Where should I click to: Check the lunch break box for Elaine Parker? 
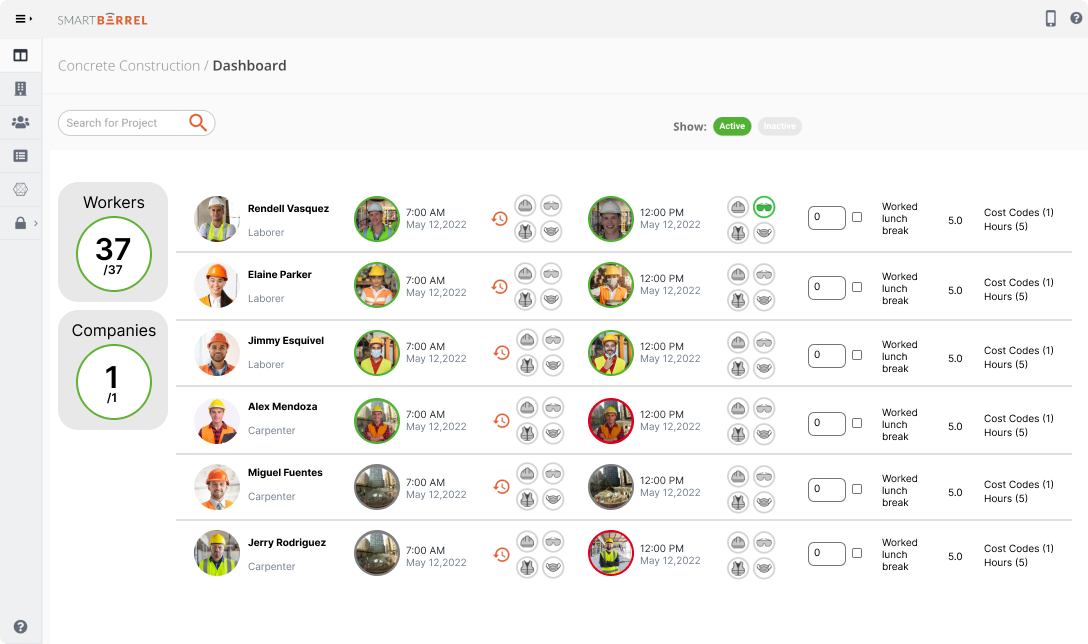pos(857,287)
